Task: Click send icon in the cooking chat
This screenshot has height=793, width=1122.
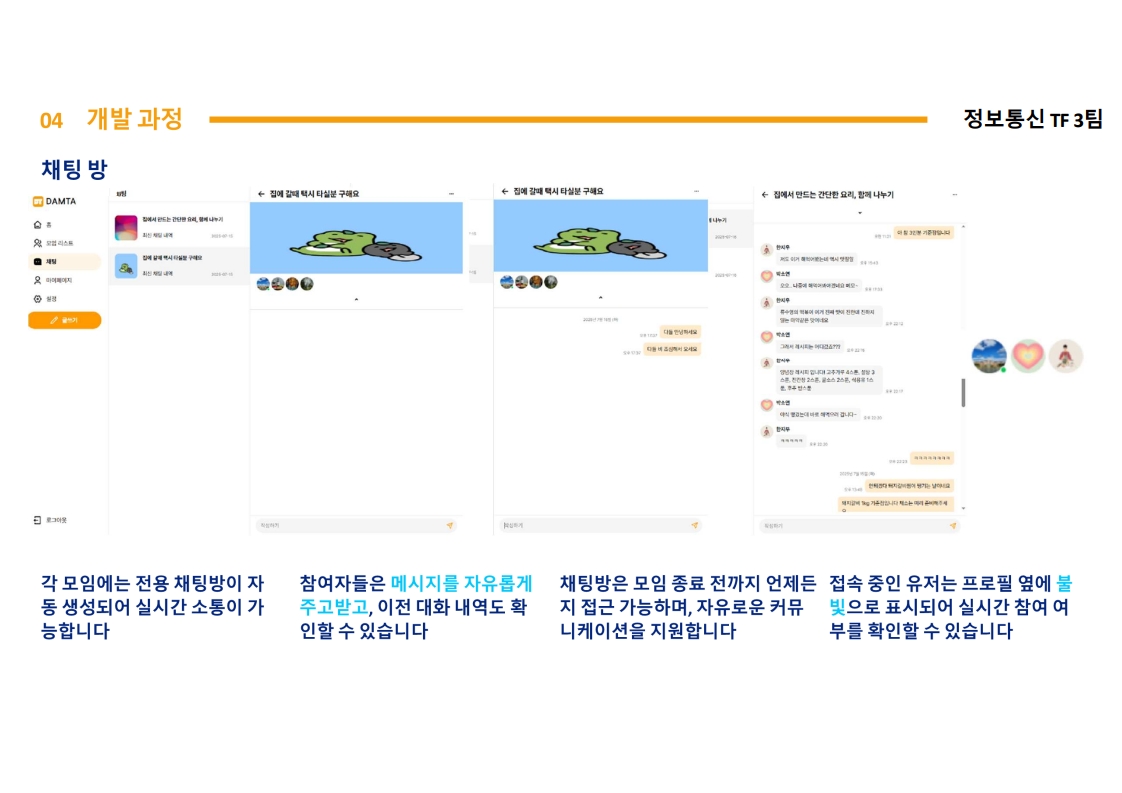Action: 952,525
